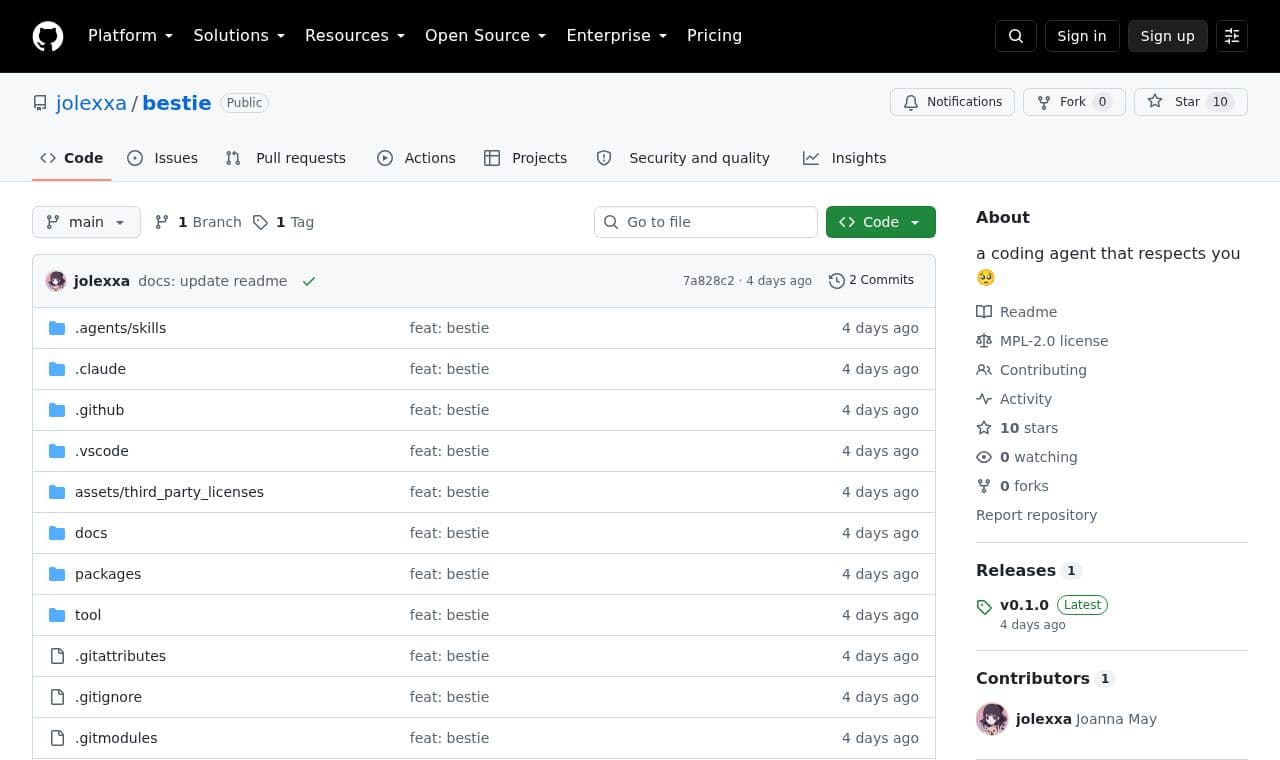Click the folder icon for .agents/skills
Viewport: 1280px width, 760px height.
tap(57, 328)
